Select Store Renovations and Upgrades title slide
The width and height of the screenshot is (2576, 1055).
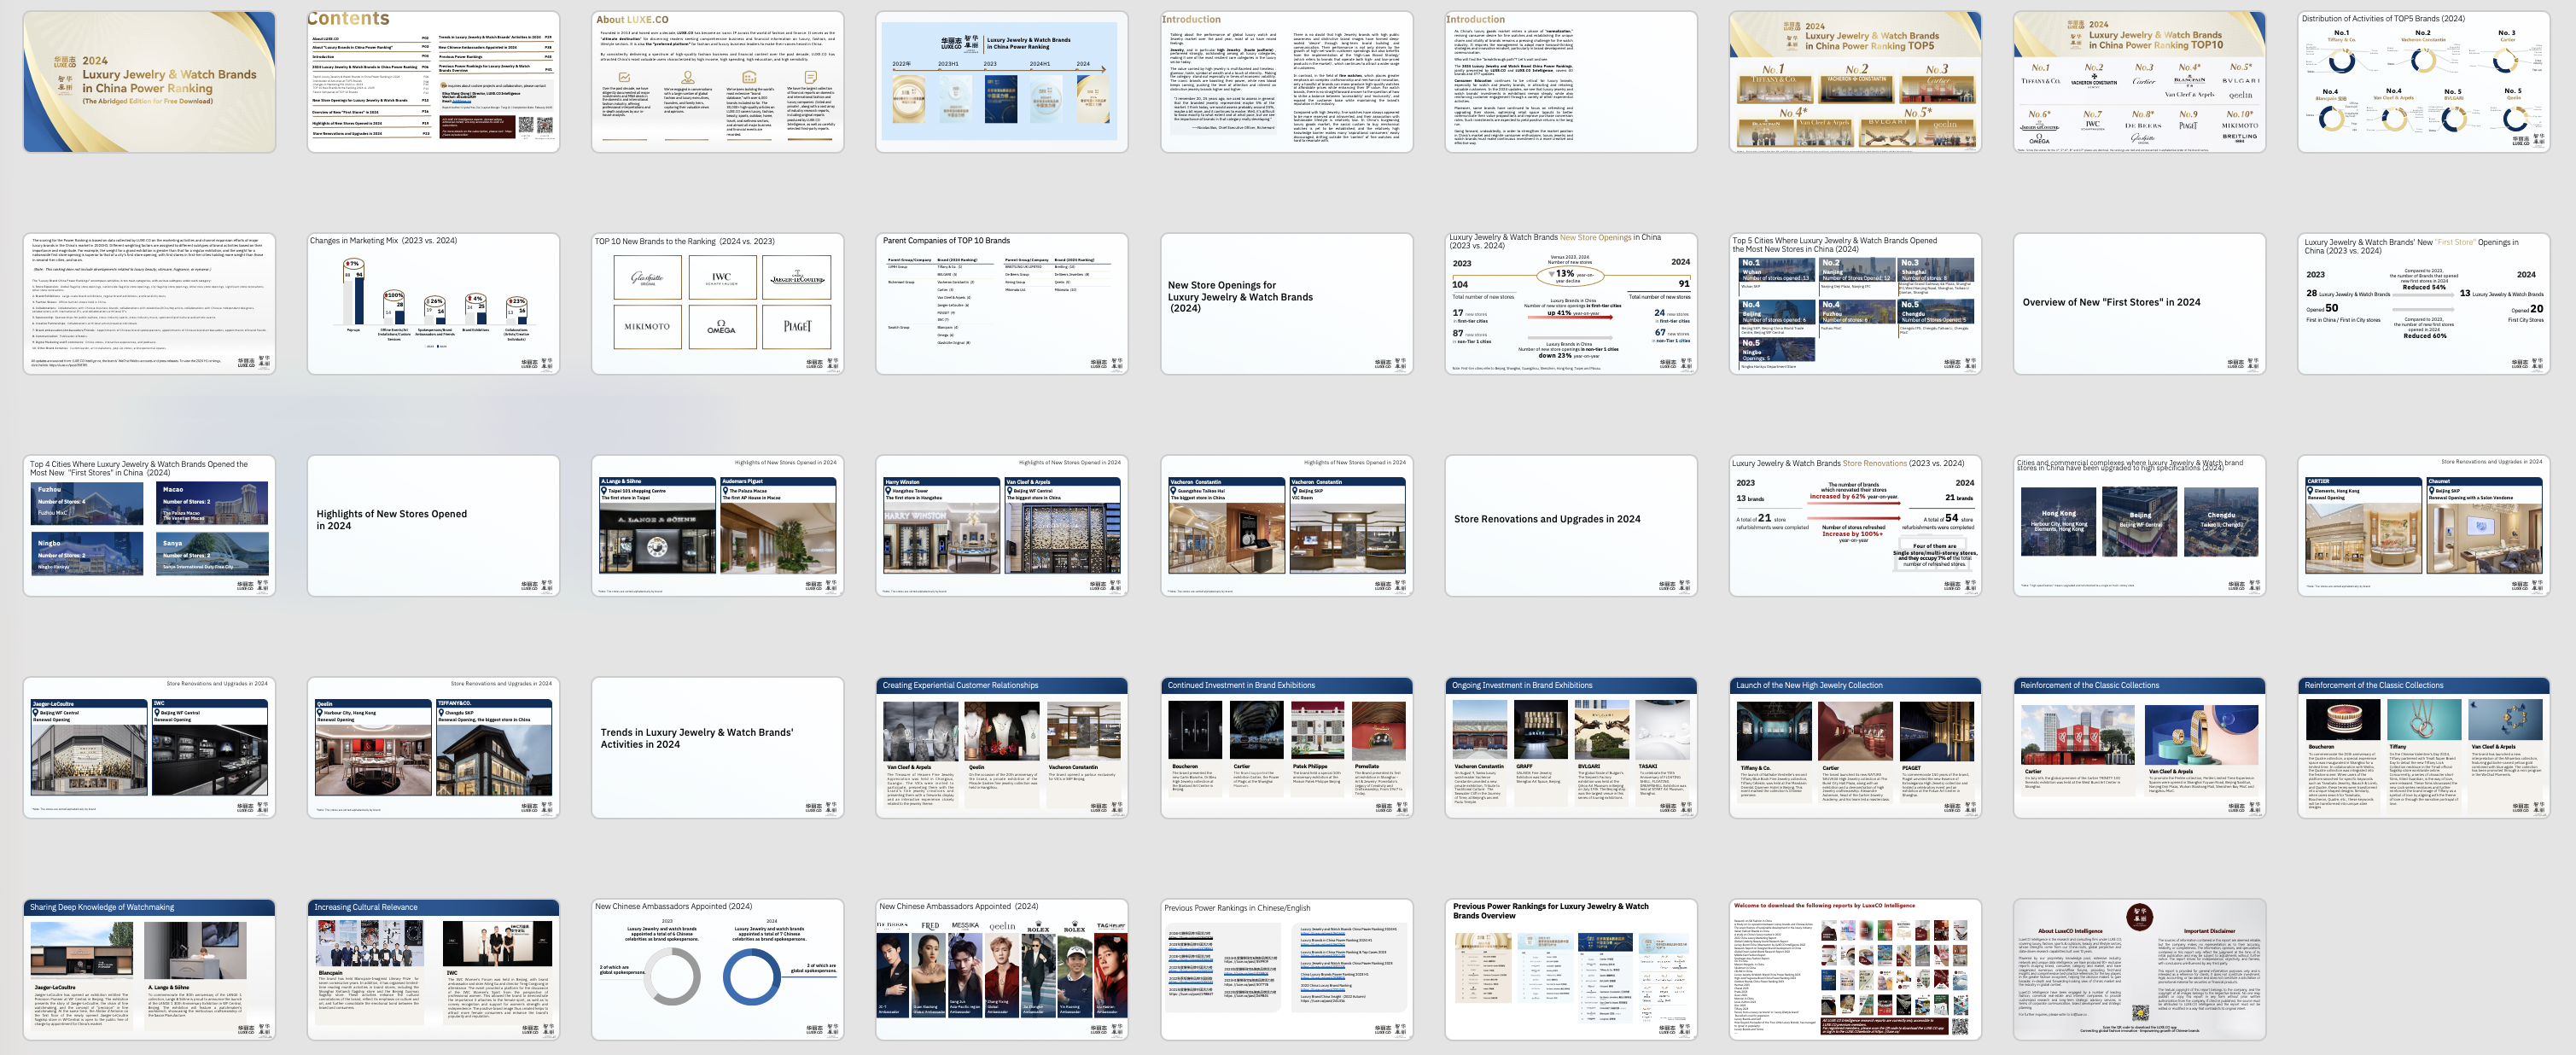[1570, 526]
